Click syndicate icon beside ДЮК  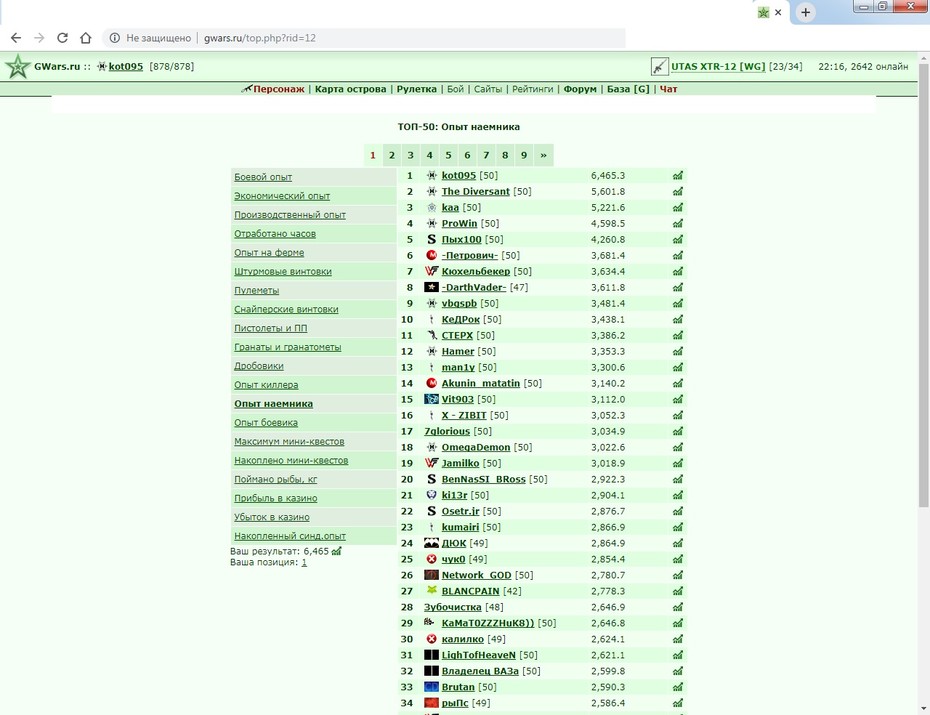click(x=431, y=543)
